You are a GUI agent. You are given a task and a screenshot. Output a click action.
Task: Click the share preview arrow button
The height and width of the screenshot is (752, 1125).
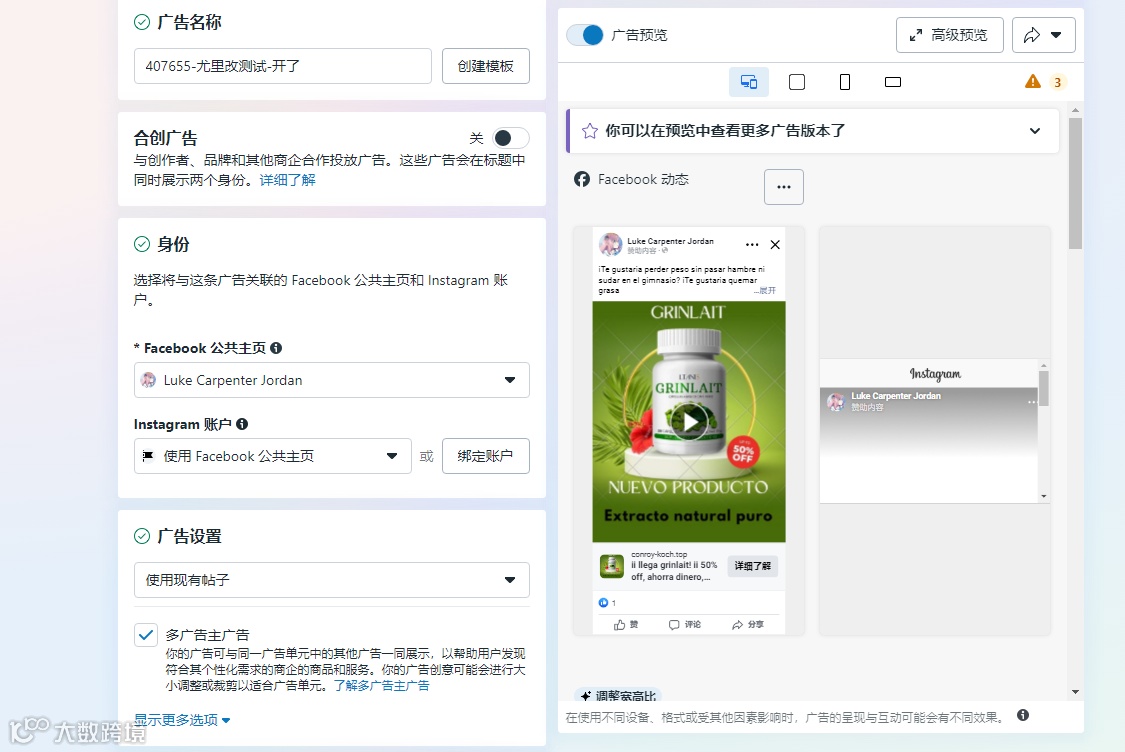pyautogui.click(x=1032, y=35)
